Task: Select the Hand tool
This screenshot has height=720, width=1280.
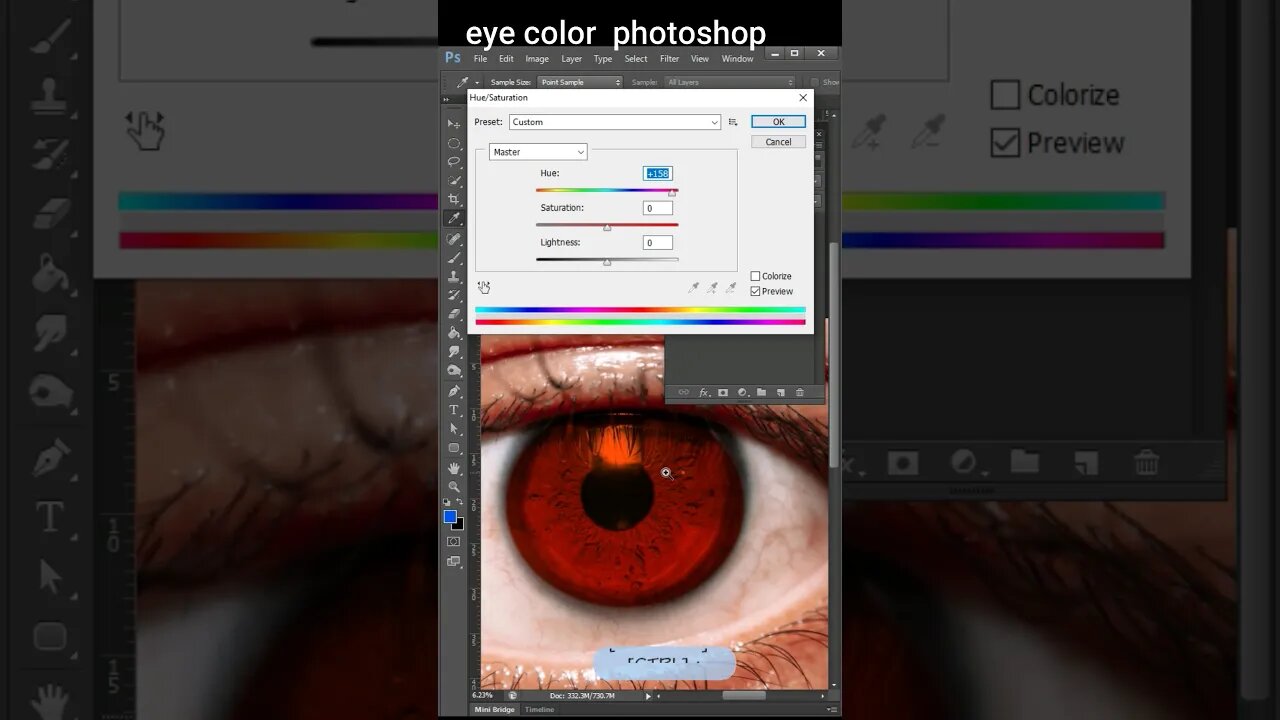Action: [x=454, y=468]
